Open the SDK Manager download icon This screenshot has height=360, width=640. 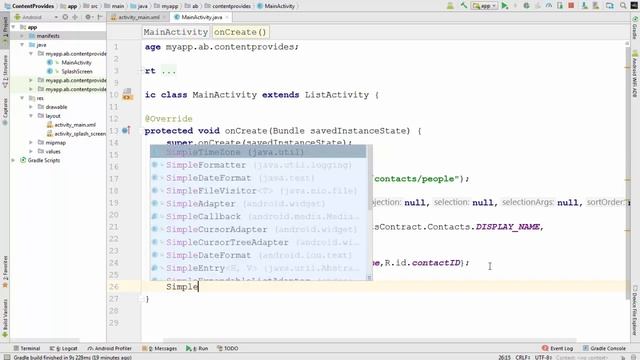584,6
